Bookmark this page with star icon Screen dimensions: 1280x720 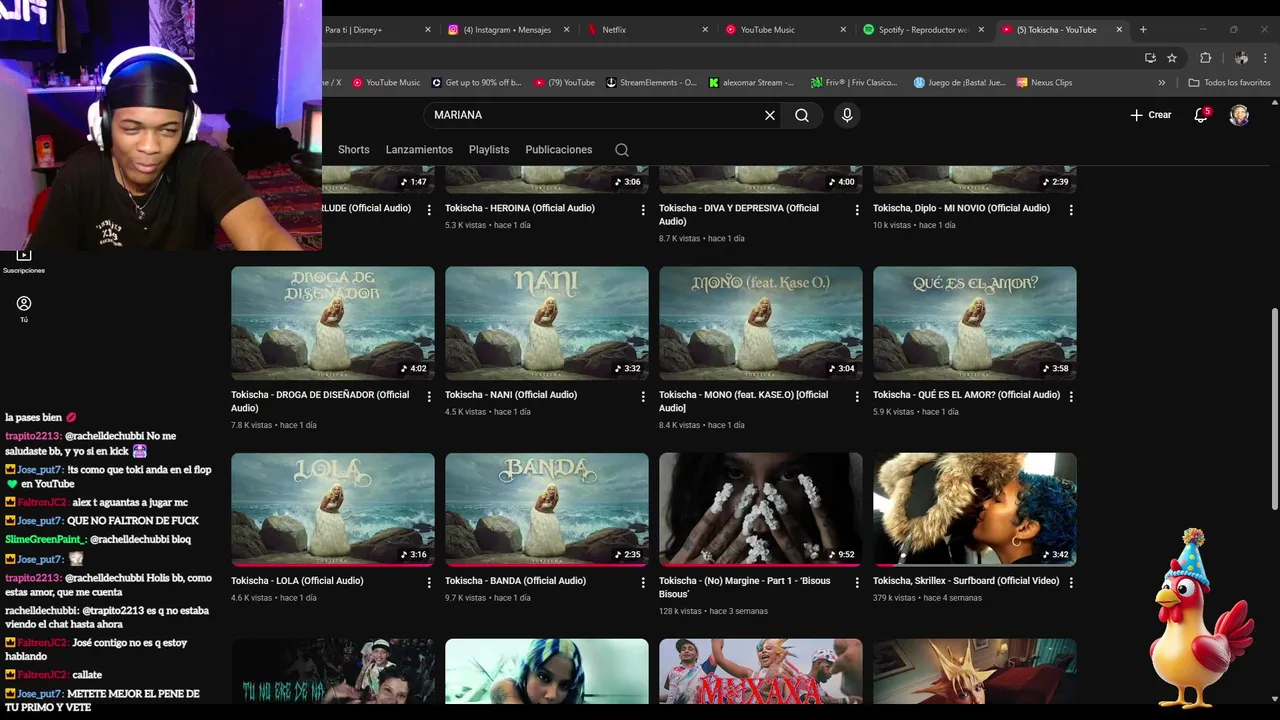pos(1172,58)
